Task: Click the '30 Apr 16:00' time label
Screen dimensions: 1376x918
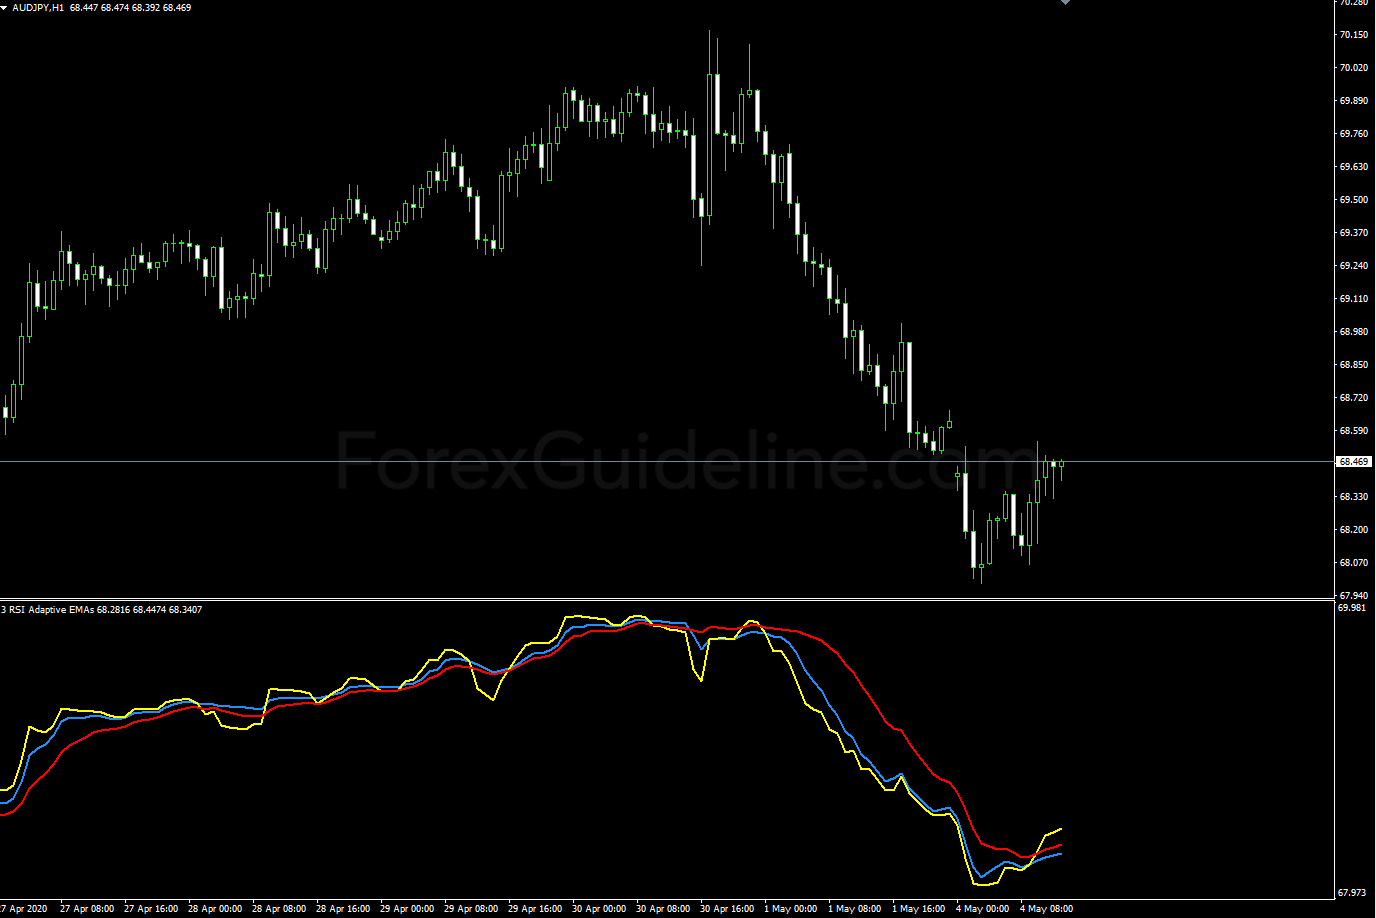Action: coord(727,909)
